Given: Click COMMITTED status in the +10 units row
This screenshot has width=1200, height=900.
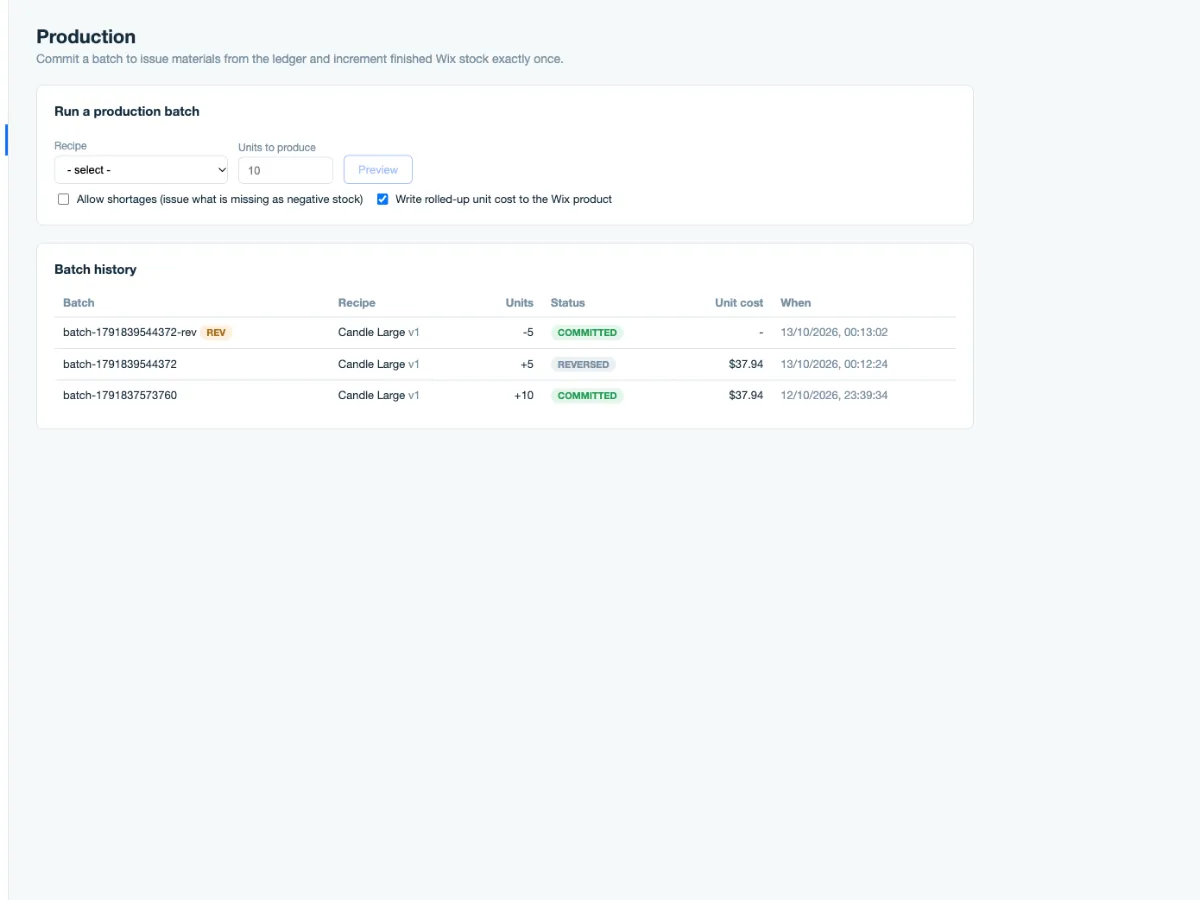Looking at the screenshot, I should point(587,395).
